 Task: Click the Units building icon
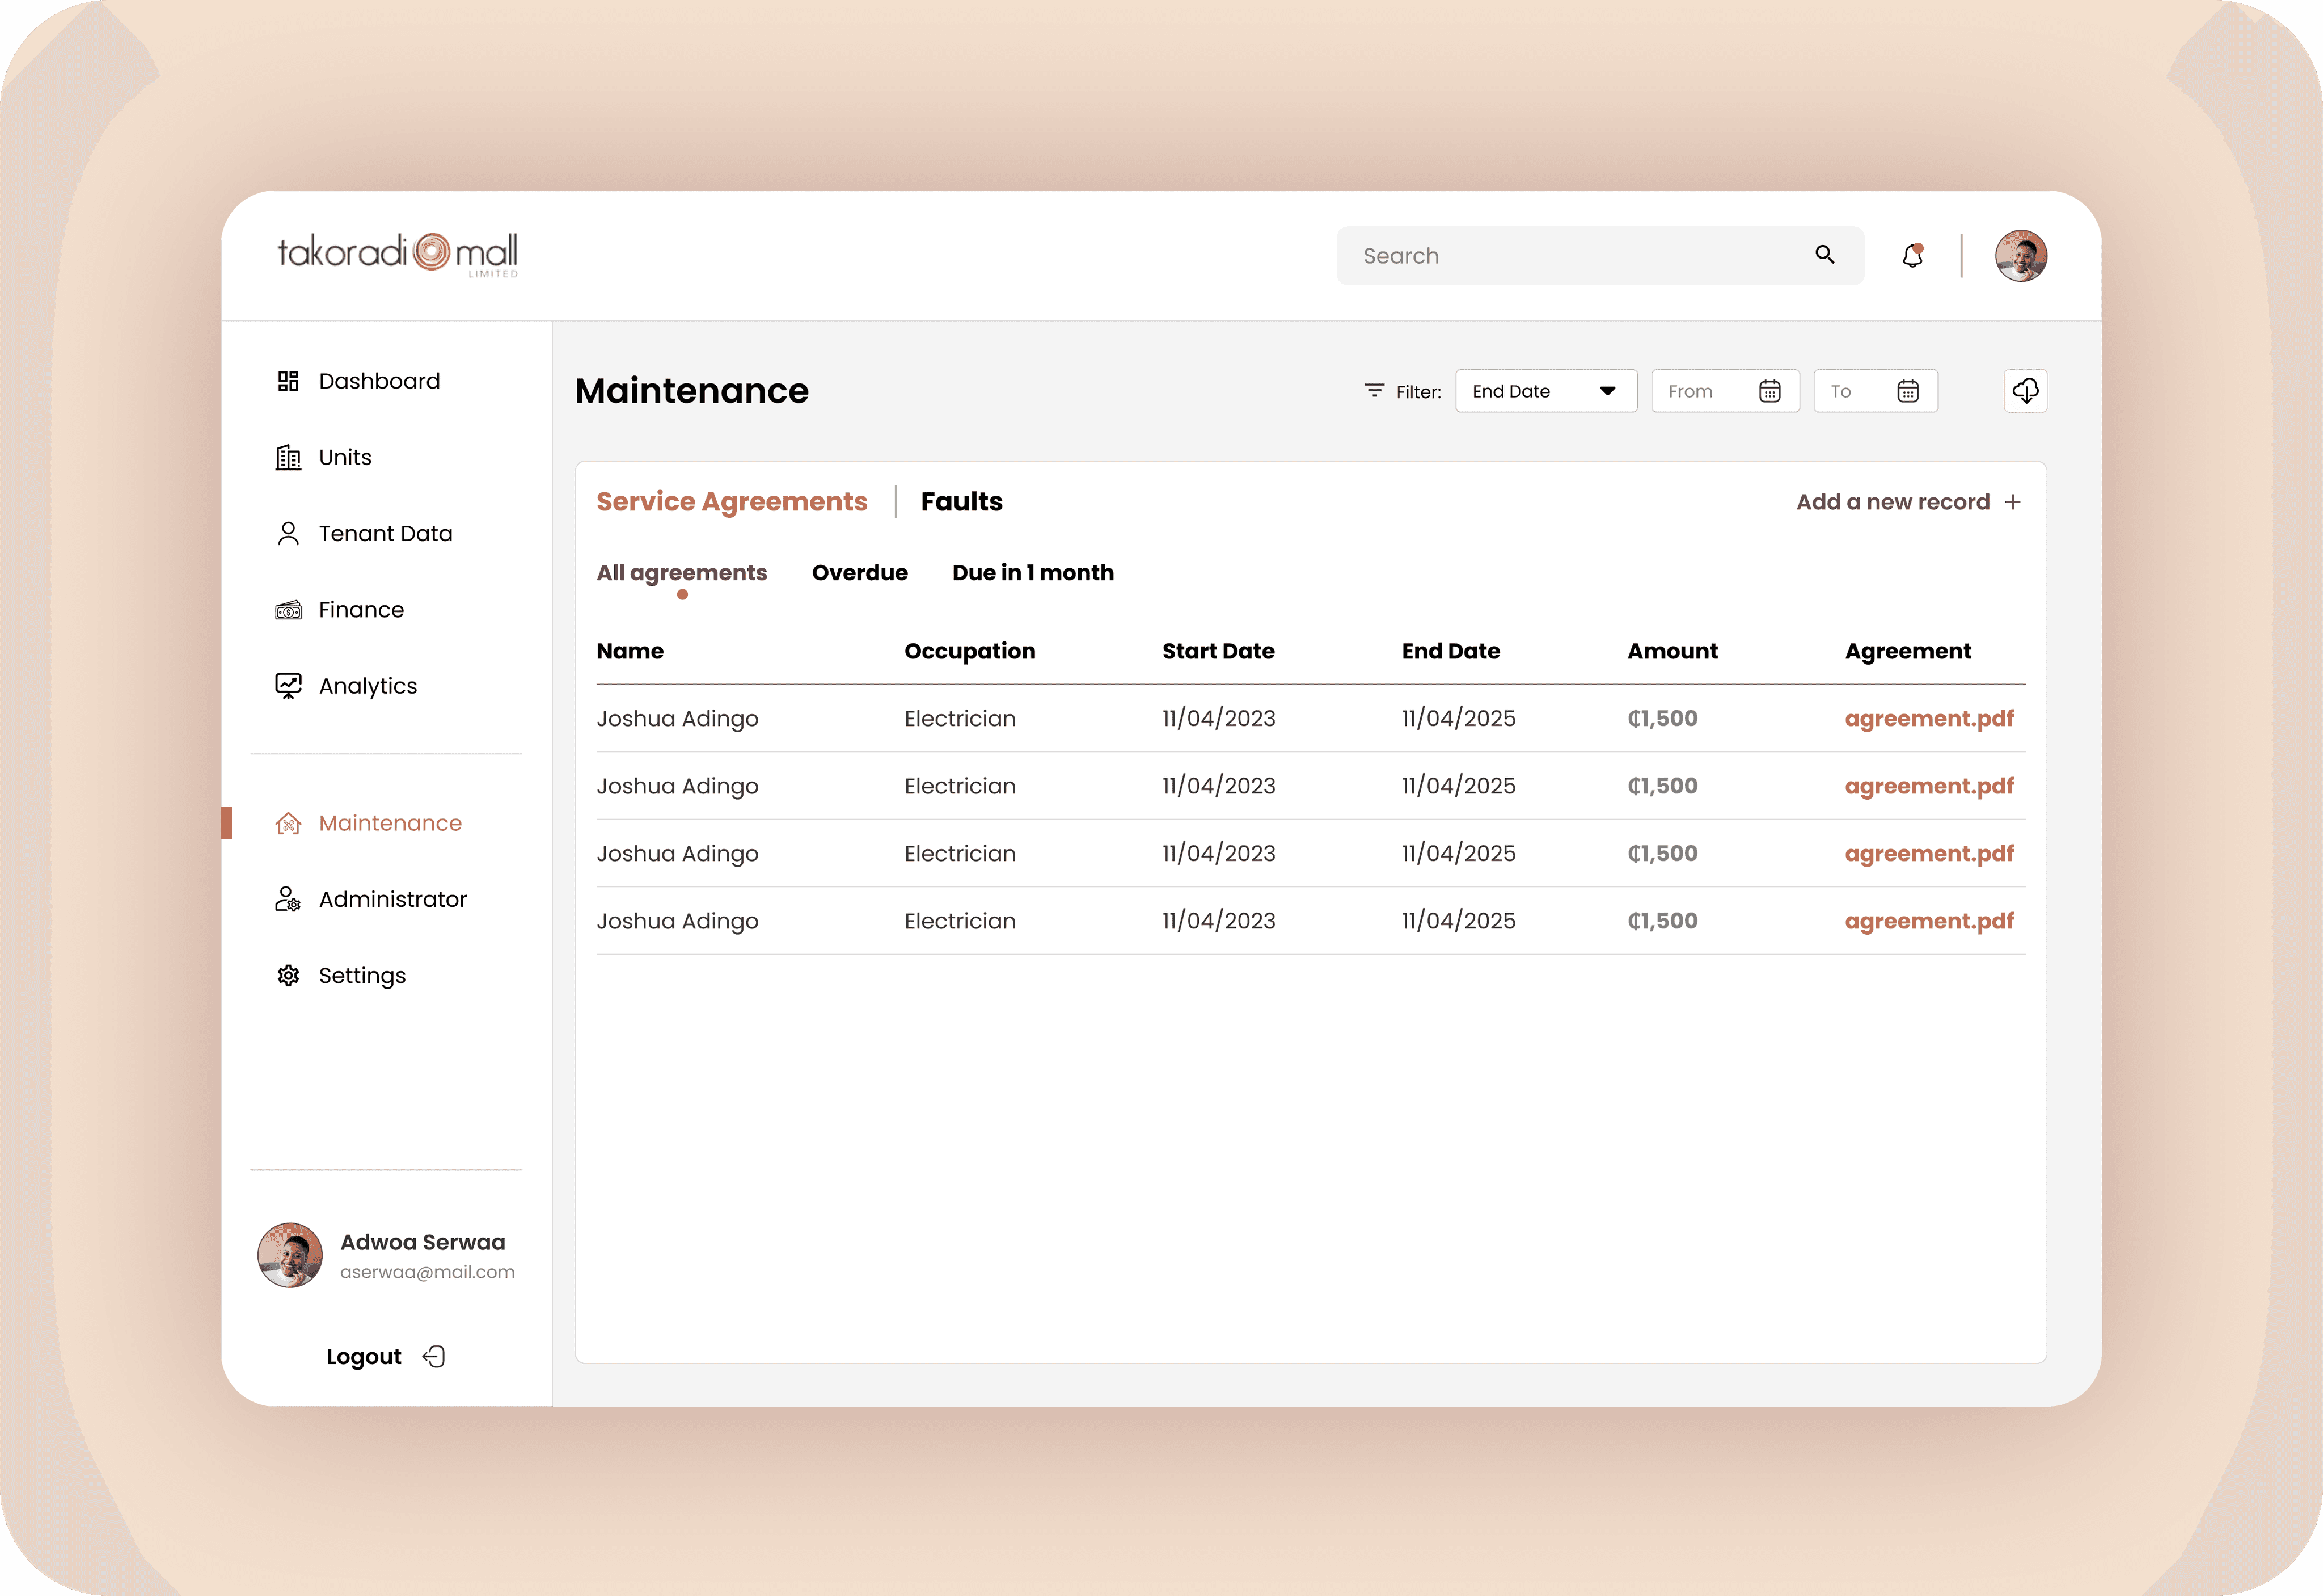tap(288, 458)
